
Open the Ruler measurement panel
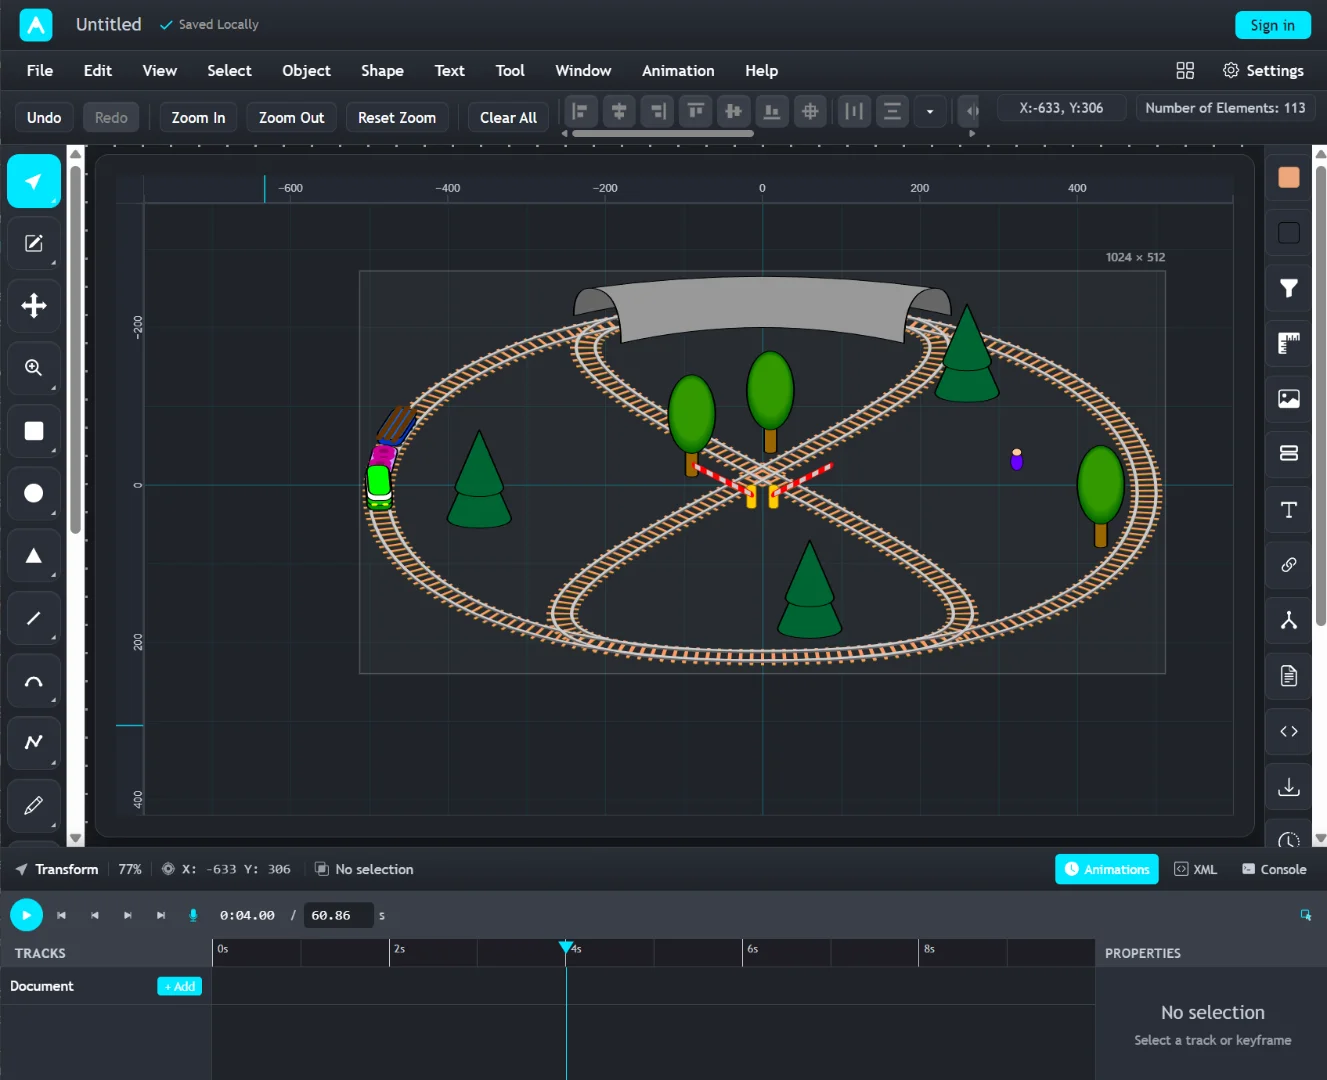1289,343
